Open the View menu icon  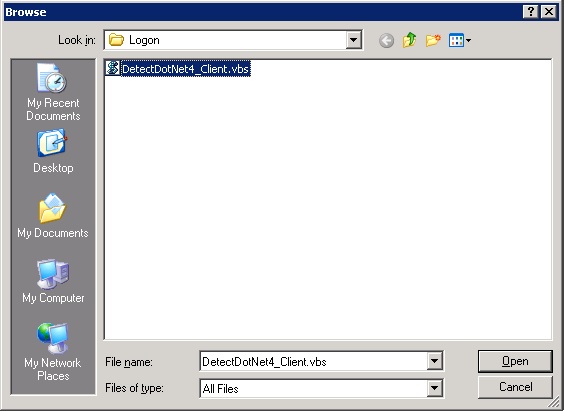460,40
